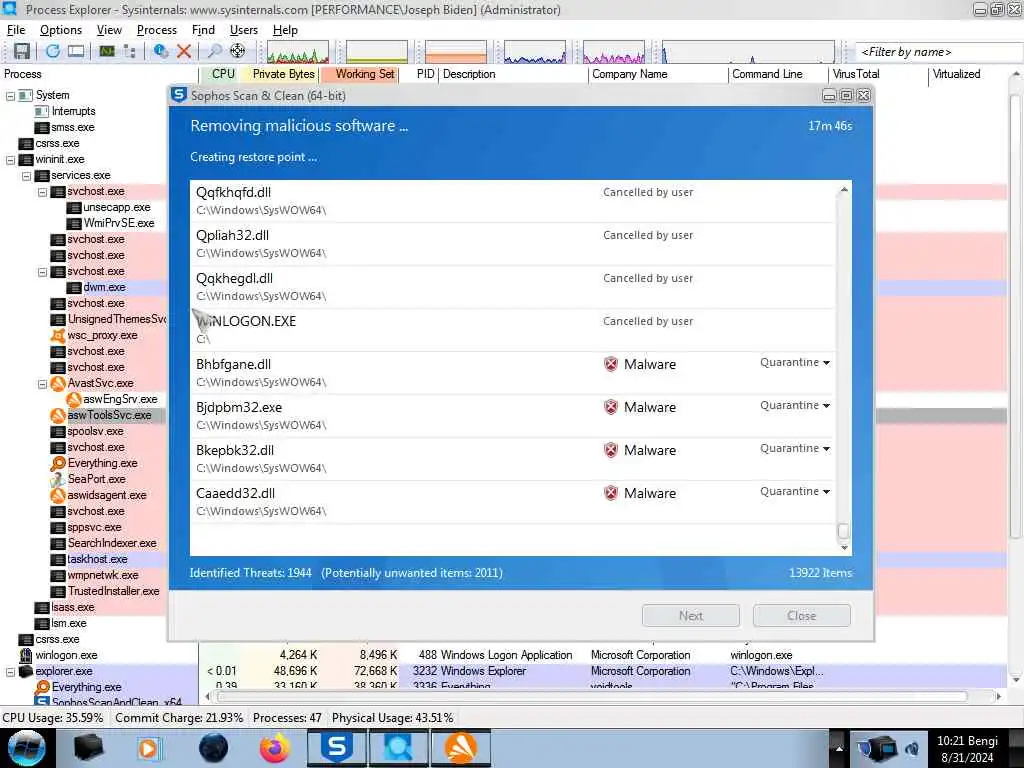Viewport: 1024px width, 768px height.
Task: Click the yellow commit history mini graph
Action: (377, 52)
